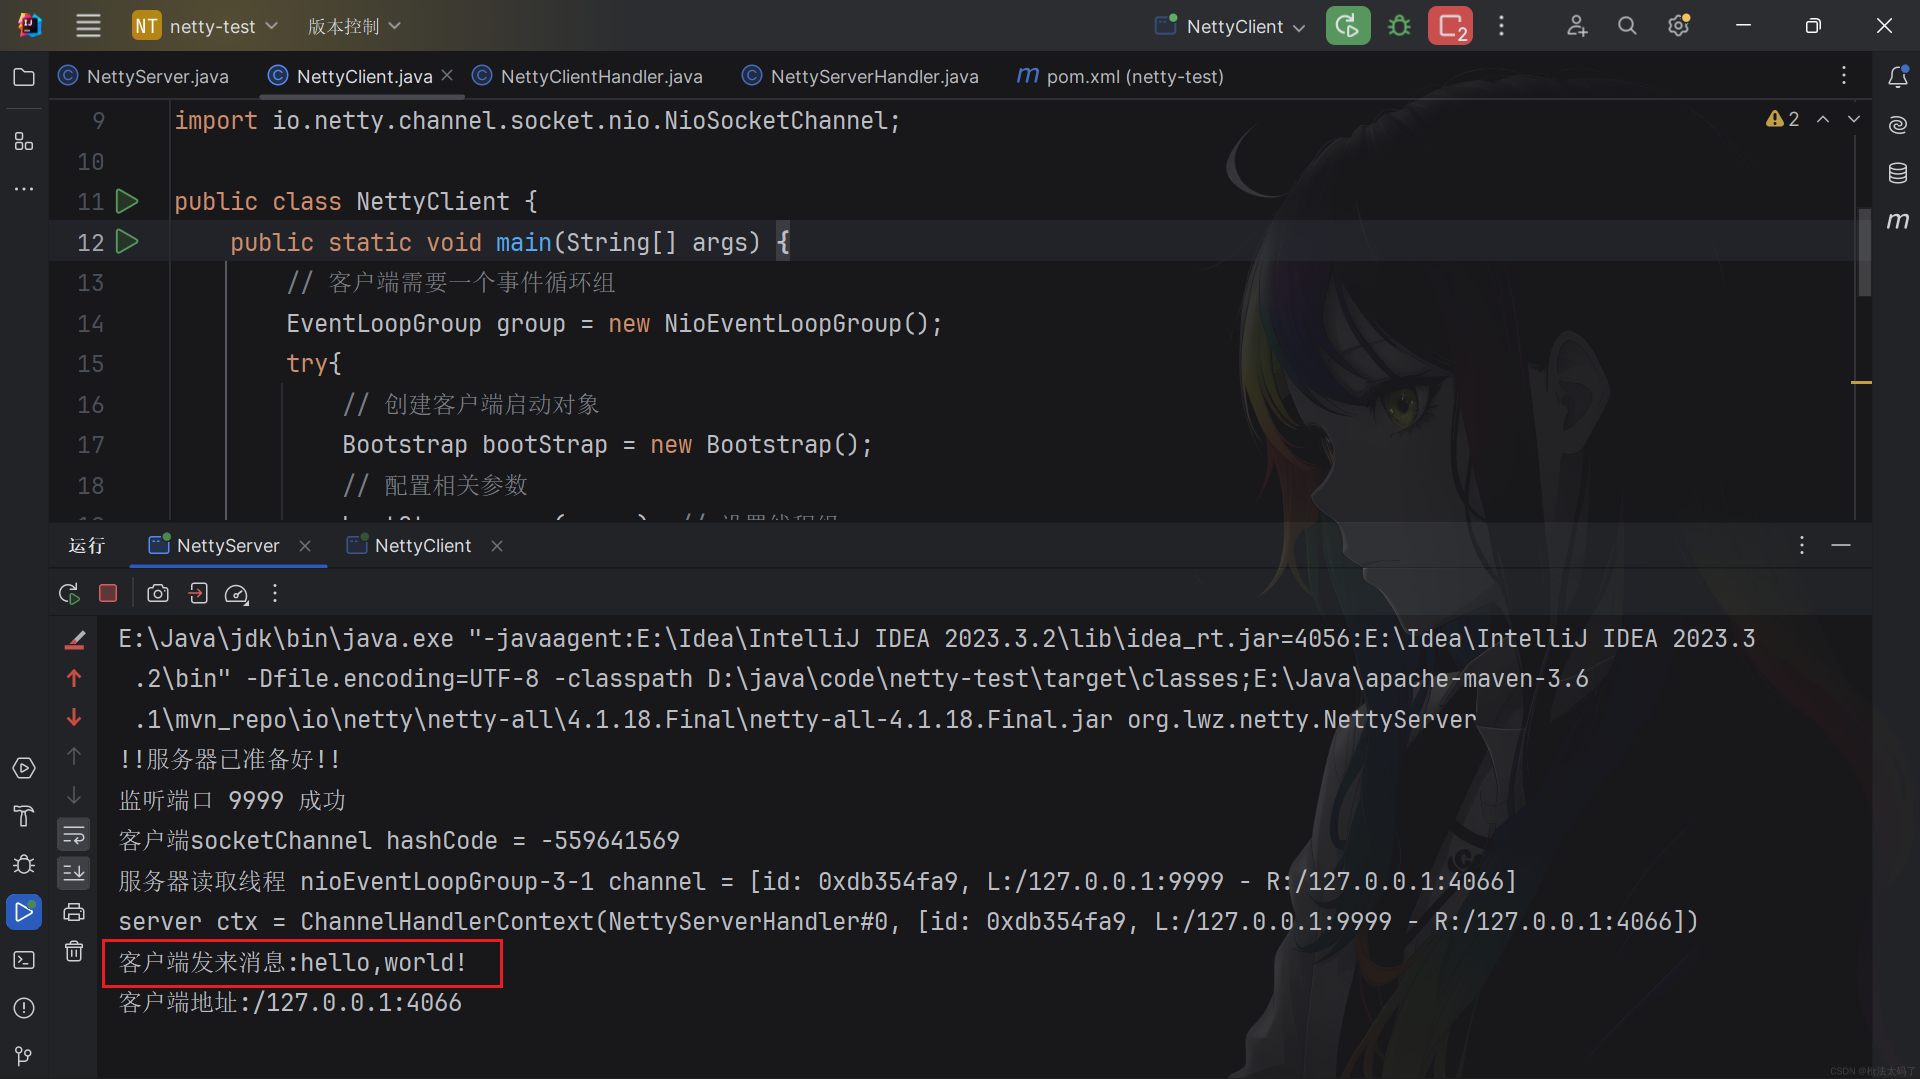Open the Git tool window
This screenshot has height=1079, width=1920.
24,1056
